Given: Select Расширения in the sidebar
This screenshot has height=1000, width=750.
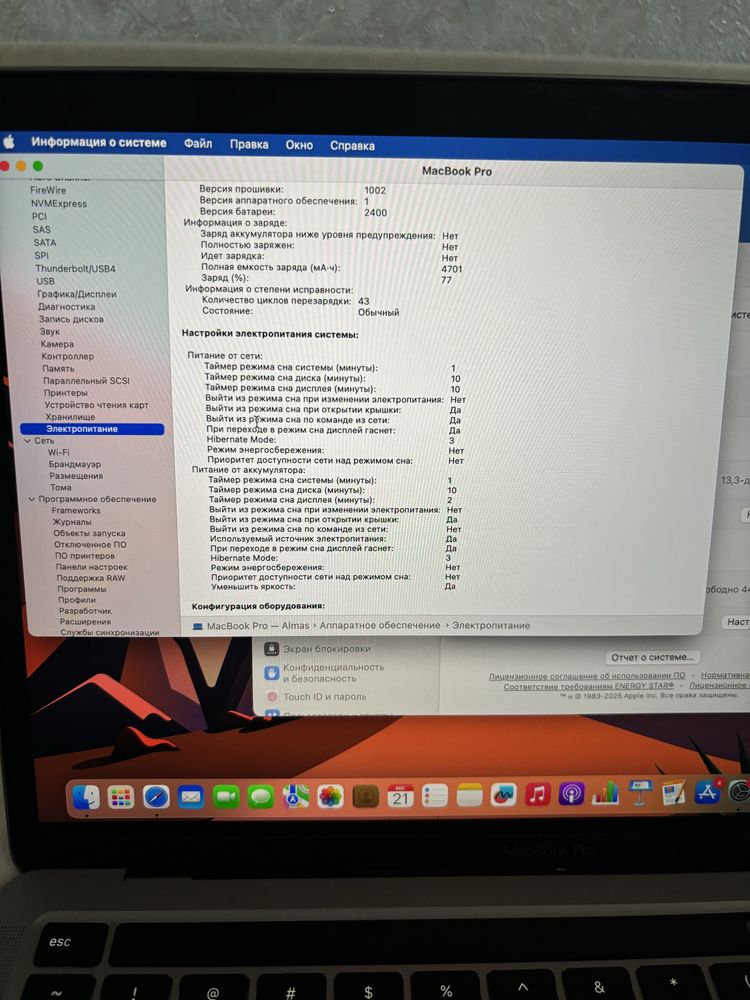Looking at the screenshot, I should click(85, 622).
